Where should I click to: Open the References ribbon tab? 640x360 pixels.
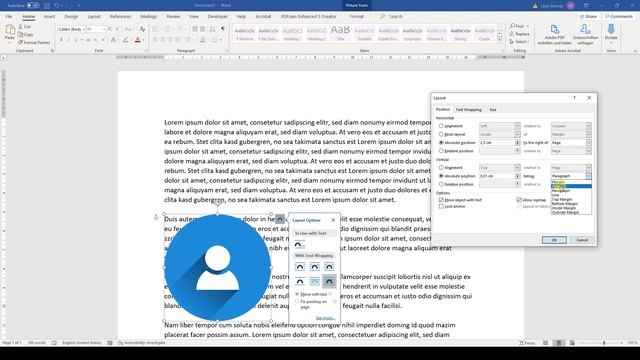click(x=120, y=16)
